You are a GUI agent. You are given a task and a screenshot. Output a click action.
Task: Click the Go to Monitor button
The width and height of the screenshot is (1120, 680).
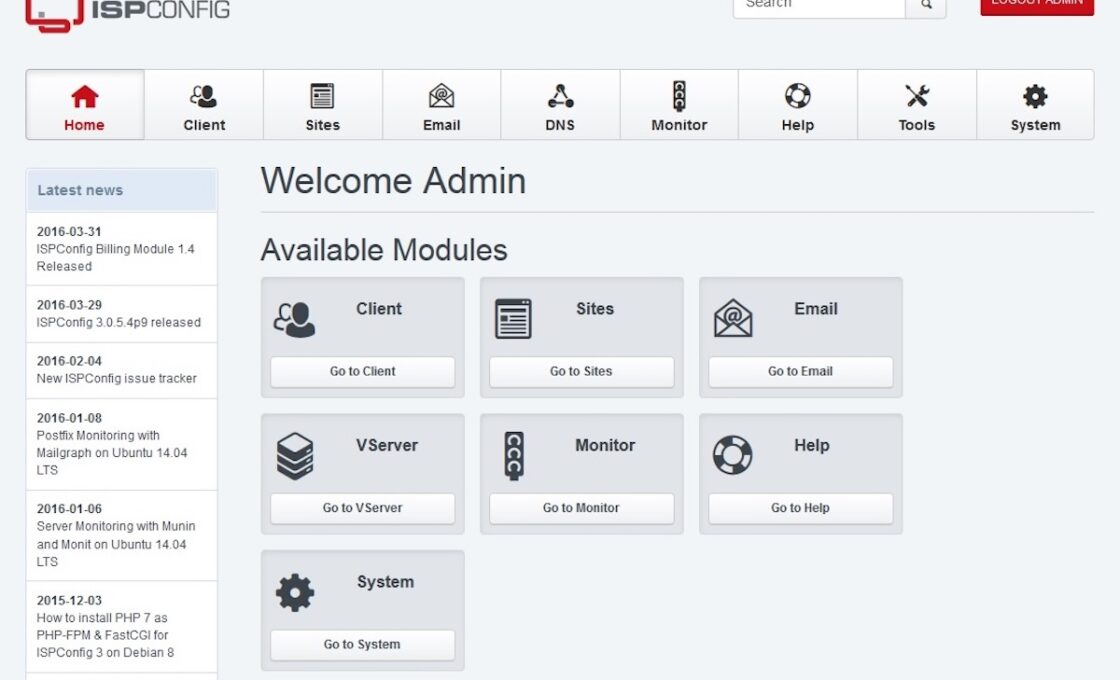point(581,508)
